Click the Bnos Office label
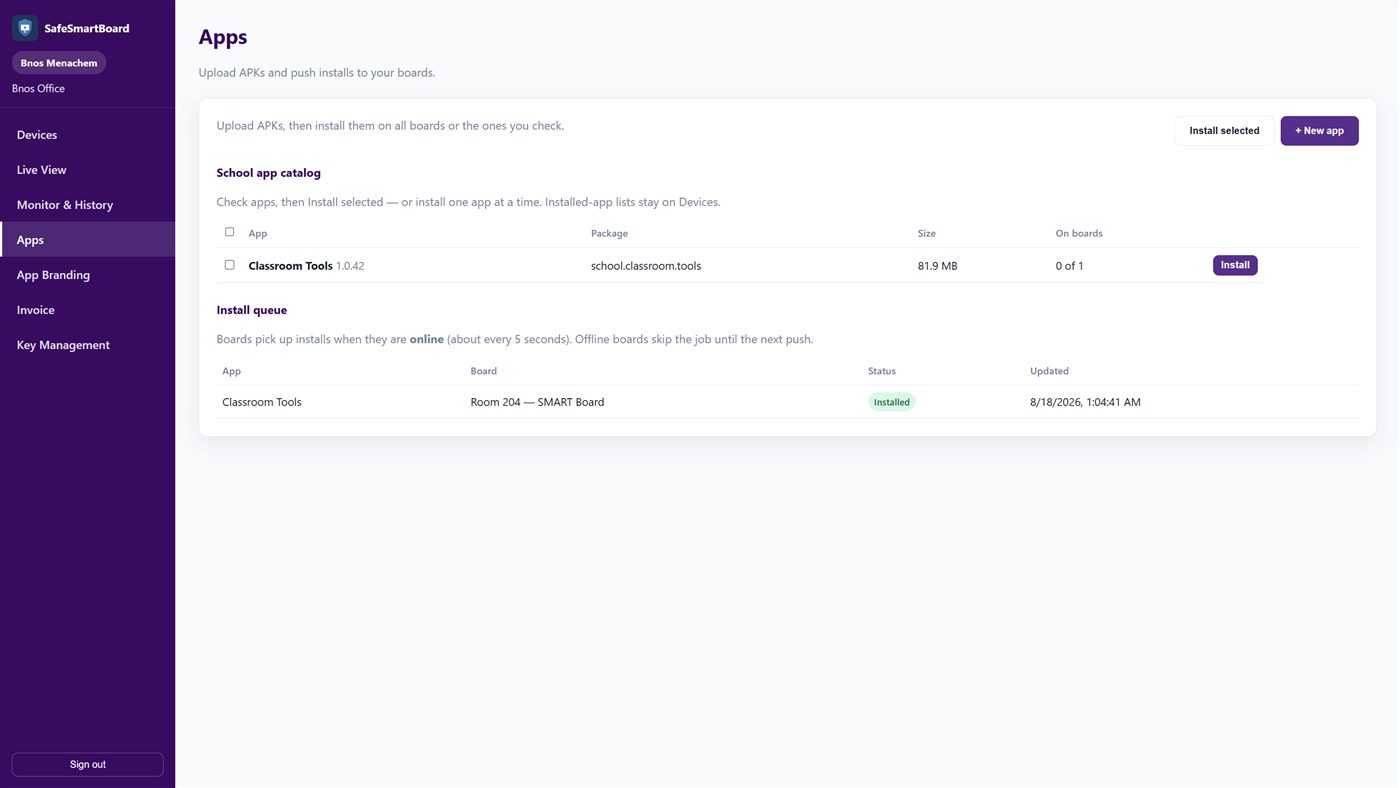Viewport: 1400px width, 788px height. [x=38, y=88]
